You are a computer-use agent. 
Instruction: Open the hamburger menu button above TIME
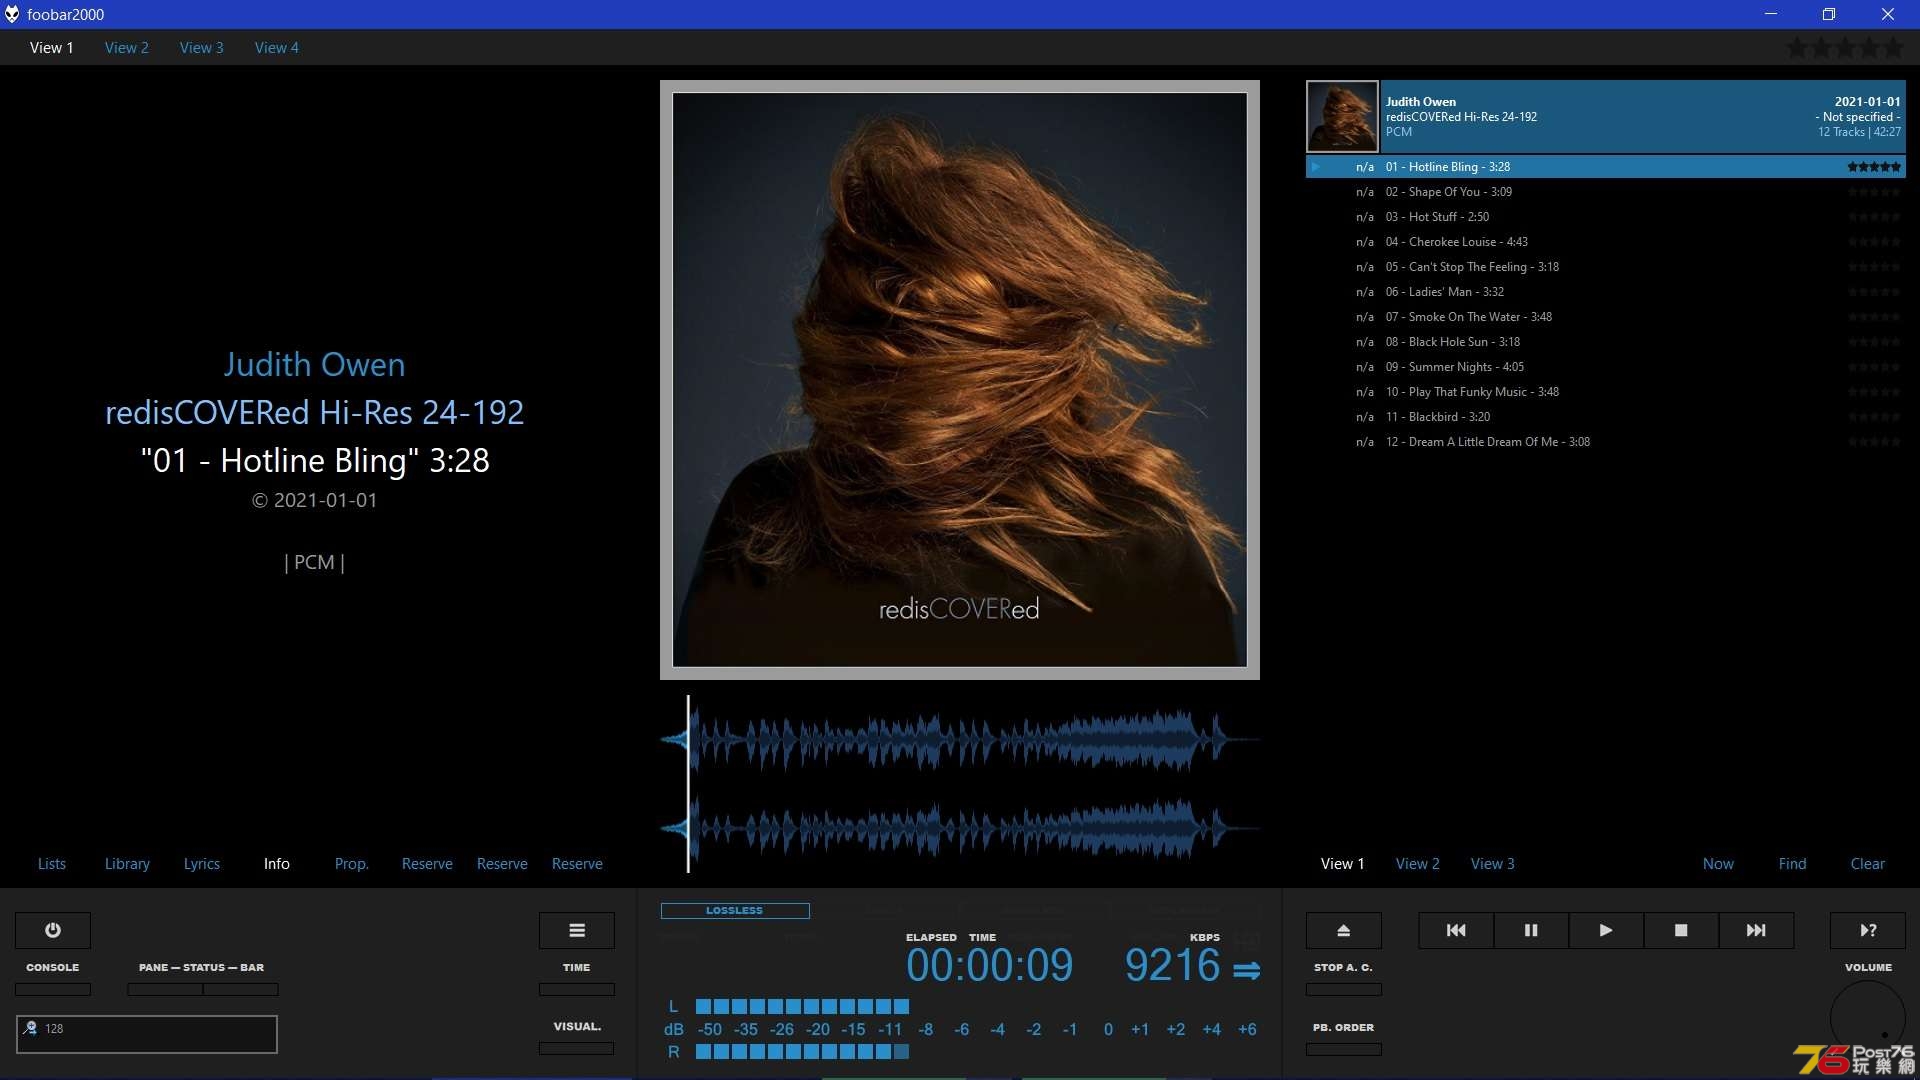point(577,930)
